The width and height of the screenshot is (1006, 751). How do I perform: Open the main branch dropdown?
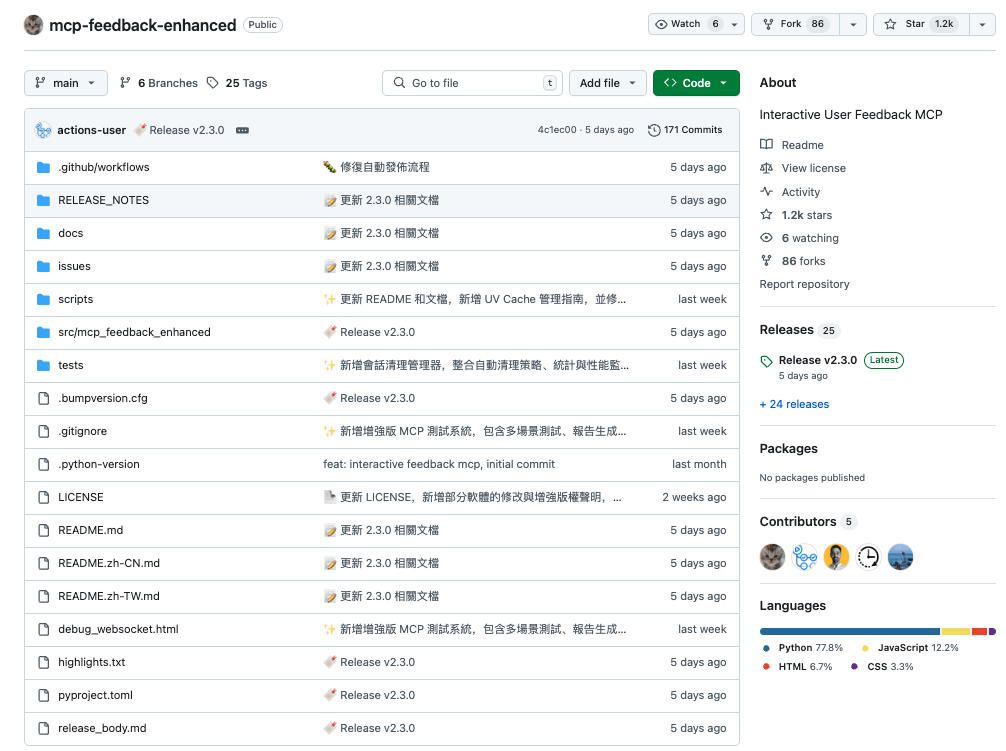66,83
